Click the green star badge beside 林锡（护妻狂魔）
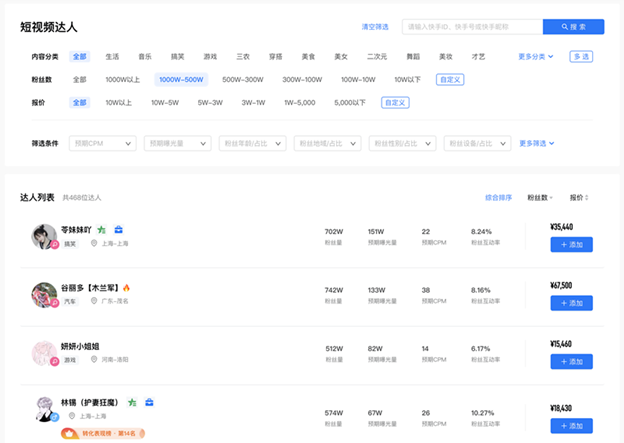 [132, 402]
